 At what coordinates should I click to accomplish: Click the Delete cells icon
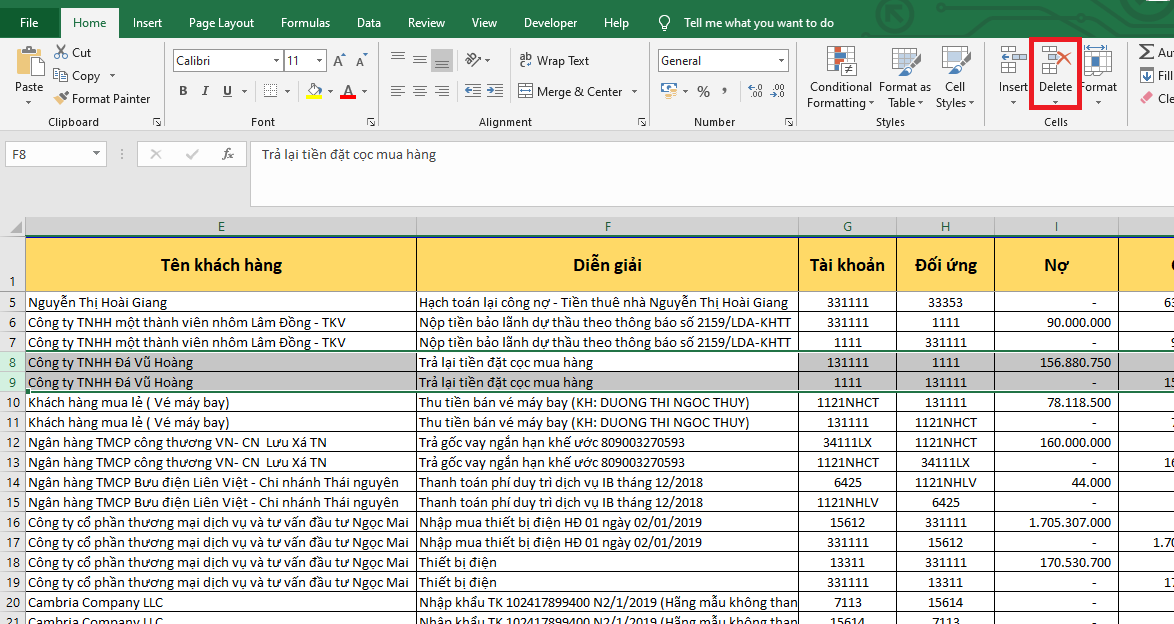[1055, 62]
